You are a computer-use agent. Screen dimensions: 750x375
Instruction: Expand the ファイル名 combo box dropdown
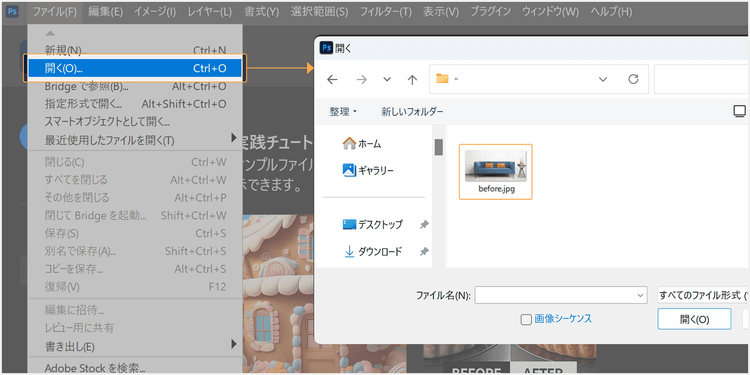(x=640, y=296)
